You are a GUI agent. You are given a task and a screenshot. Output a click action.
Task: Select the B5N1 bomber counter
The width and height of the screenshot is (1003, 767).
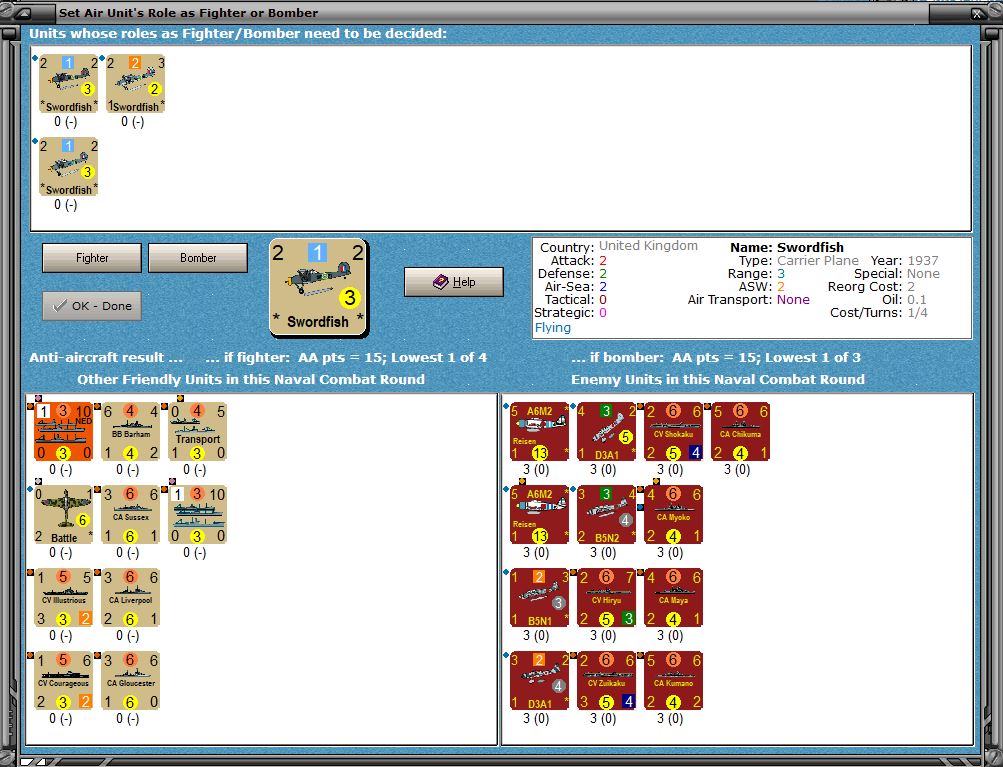539,597
